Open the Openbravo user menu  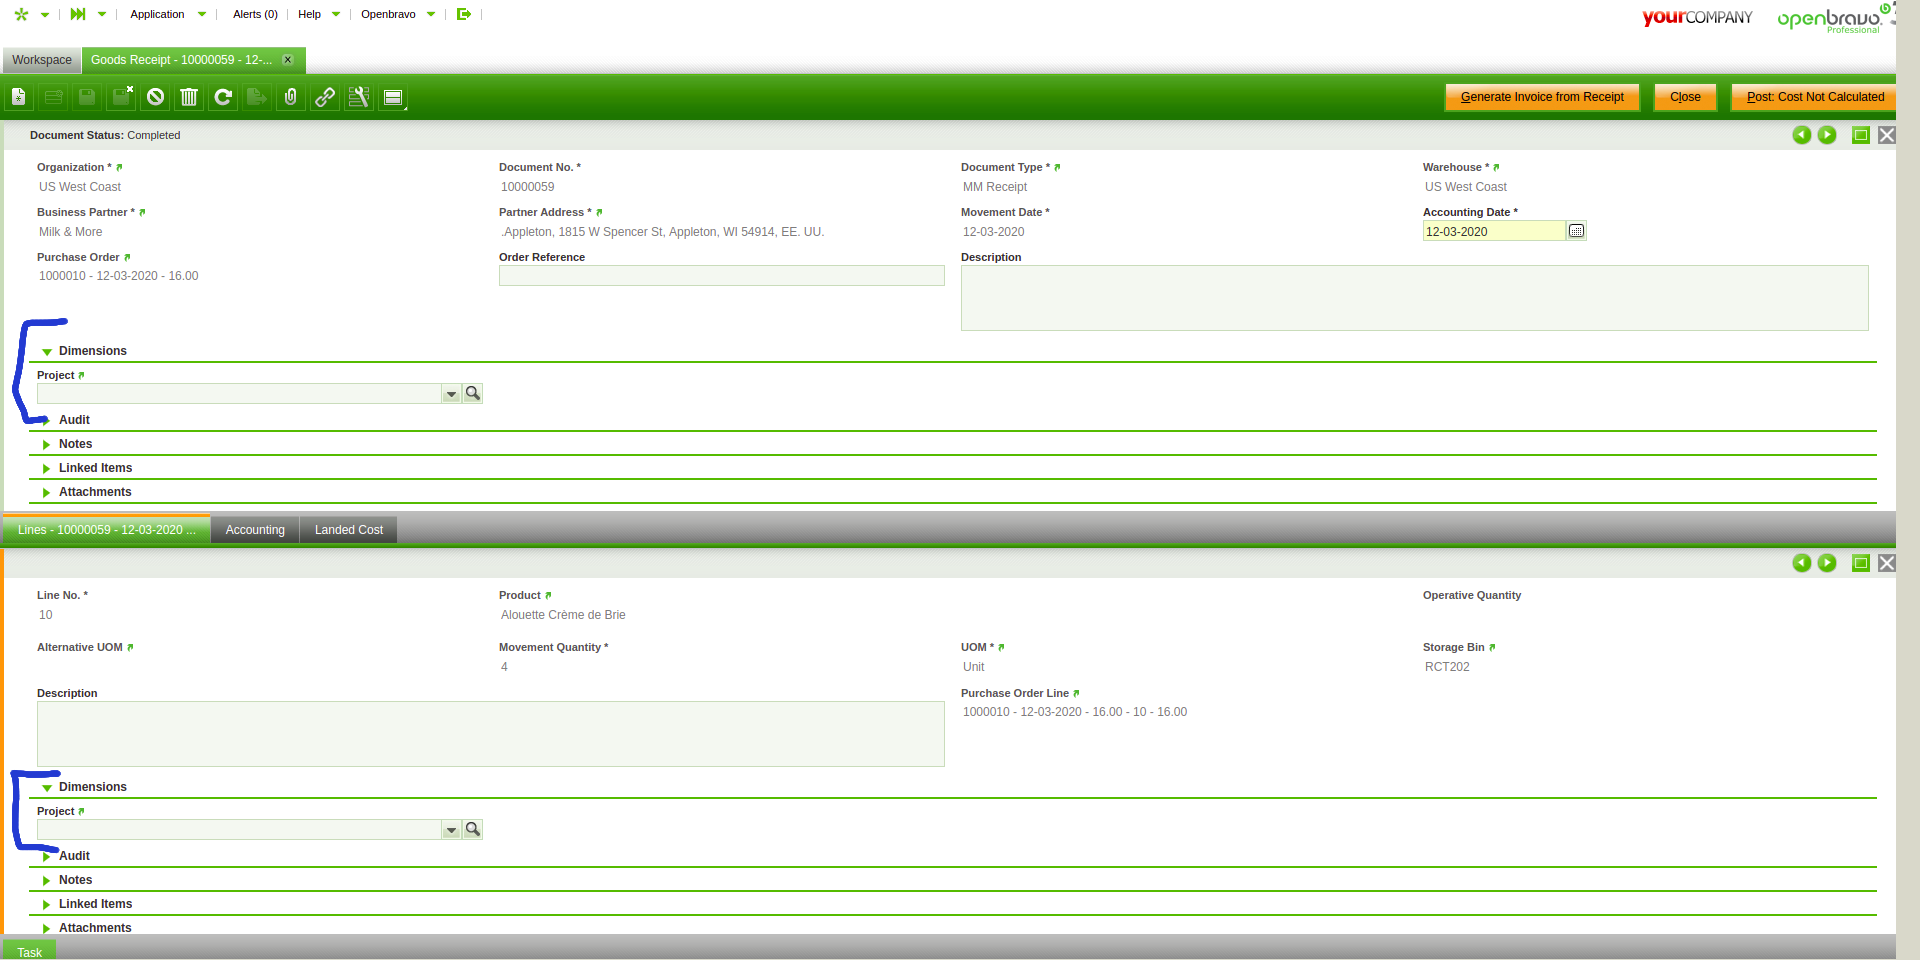[x=398, y=14]
